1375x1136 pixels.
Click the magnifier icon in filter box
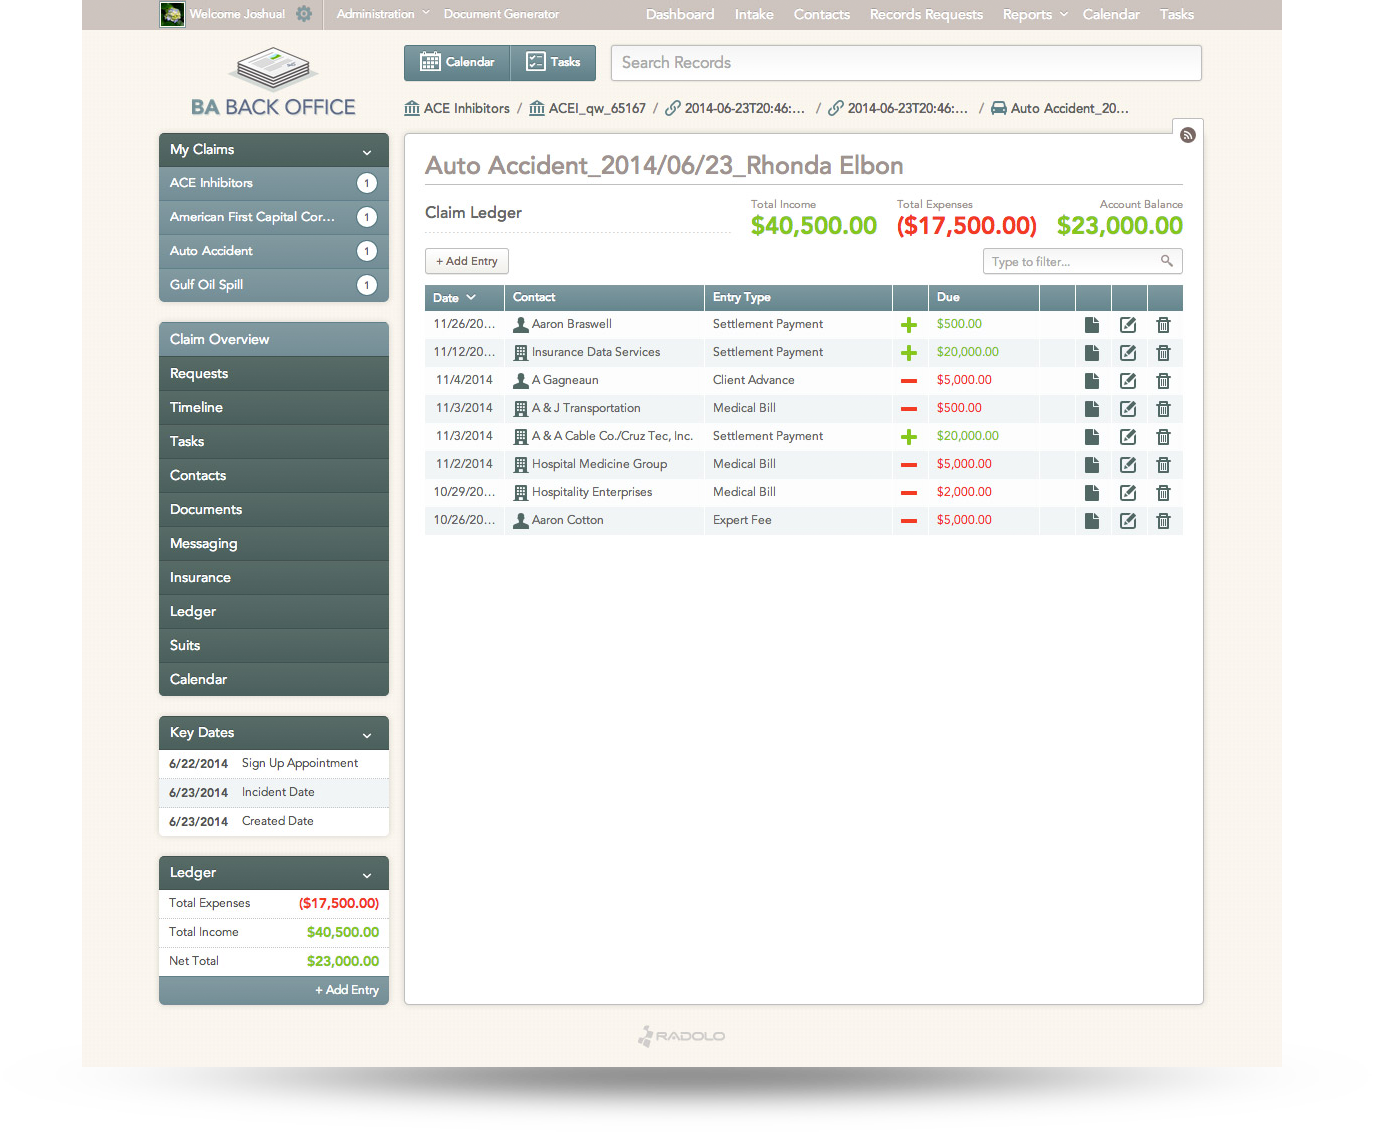pyautogui.click(x=1166, y=261)
